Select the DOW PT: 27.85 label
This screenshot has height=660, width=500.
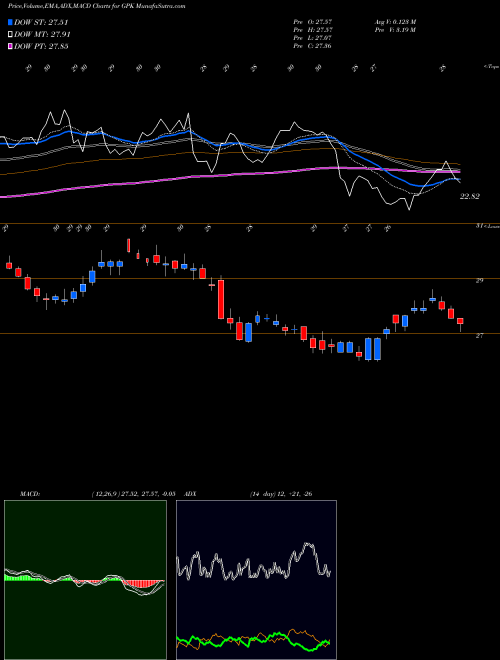[x=41, y=46]
